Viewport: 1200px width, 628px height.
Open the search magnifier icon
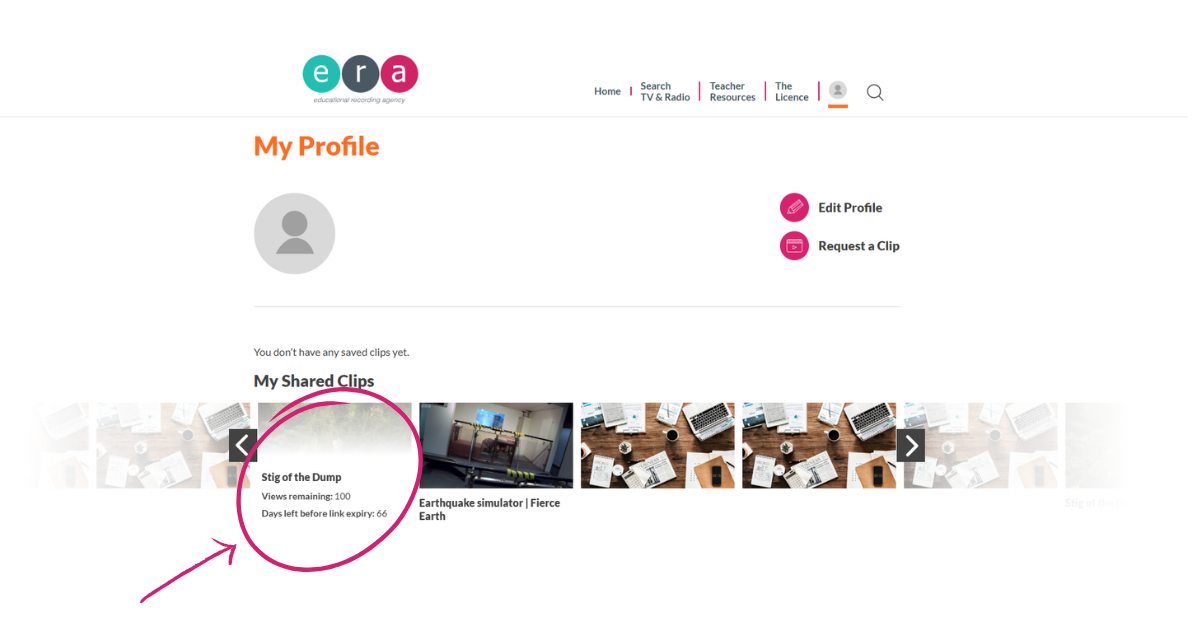[x=875, y=92]
